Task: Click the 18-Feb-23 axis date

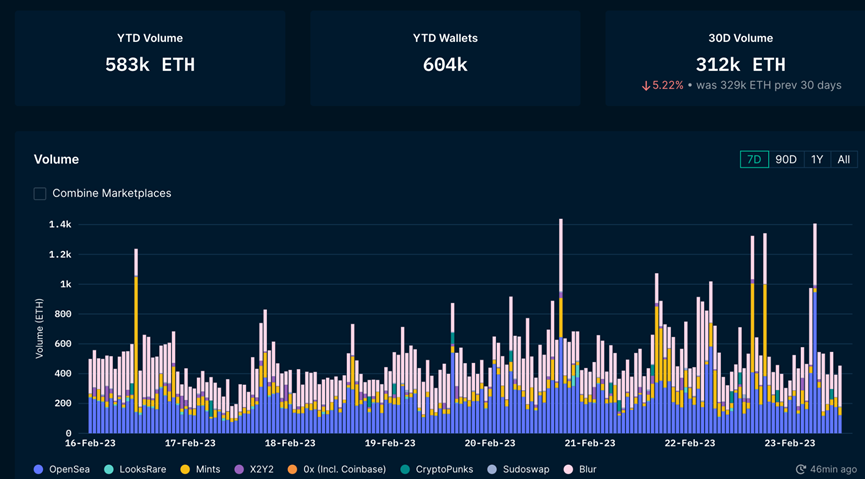Action: click(x=290, y=443)
